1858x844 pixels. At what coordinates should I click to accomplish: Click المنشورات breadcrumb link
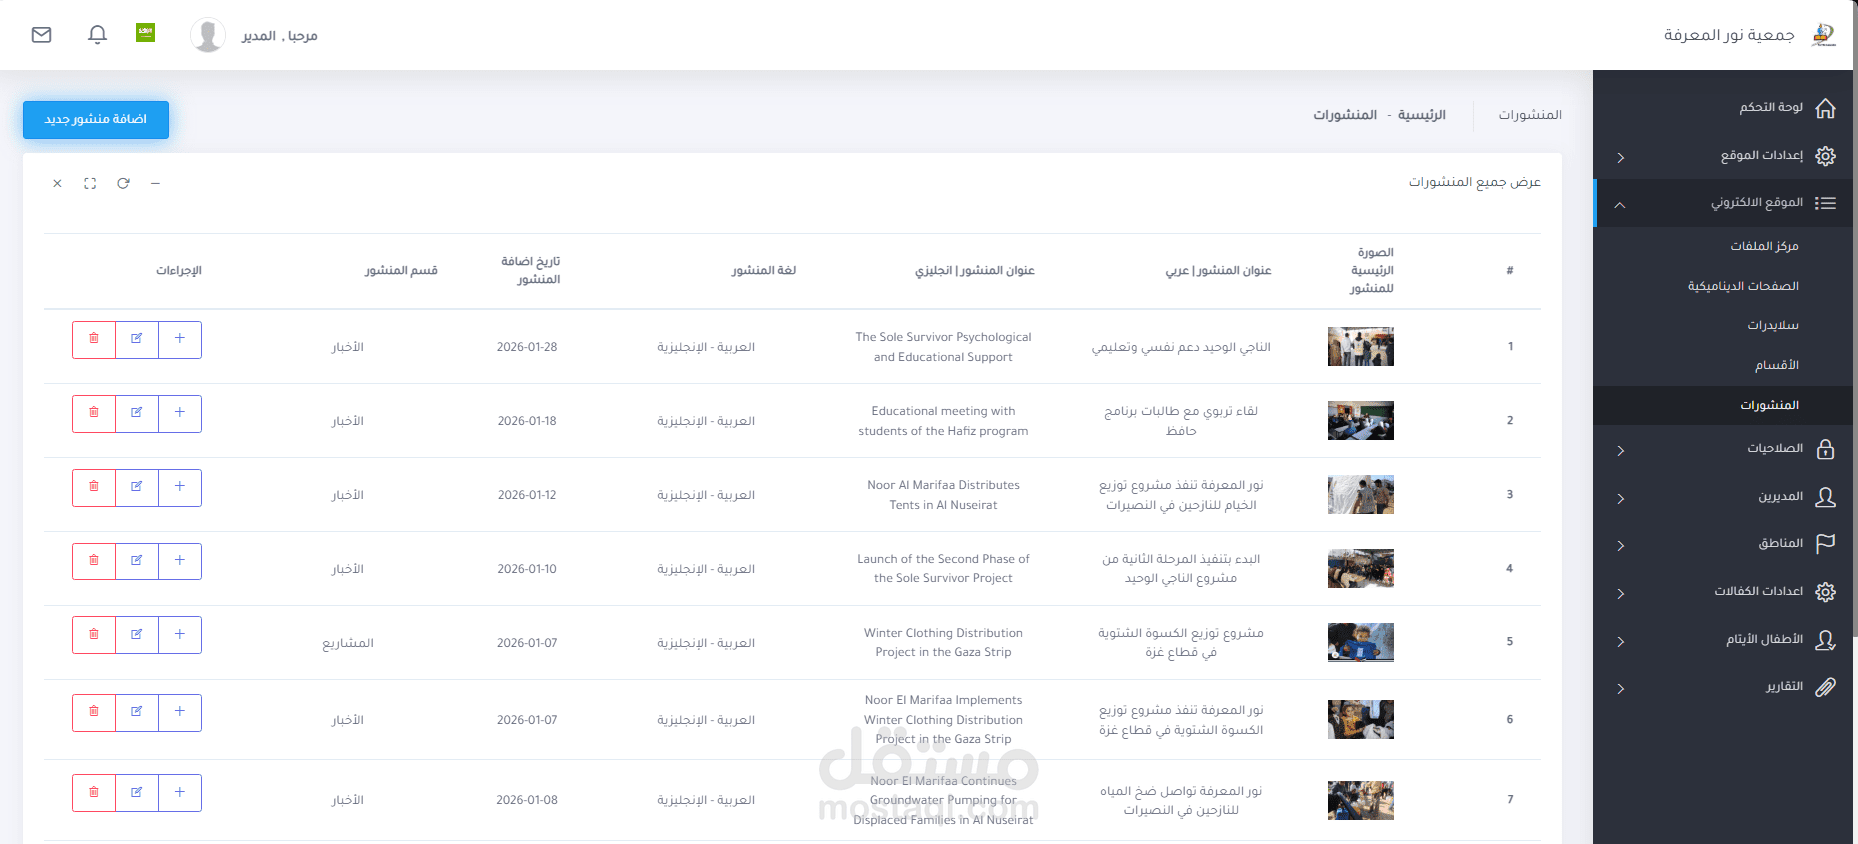[x=1345, y=115]
